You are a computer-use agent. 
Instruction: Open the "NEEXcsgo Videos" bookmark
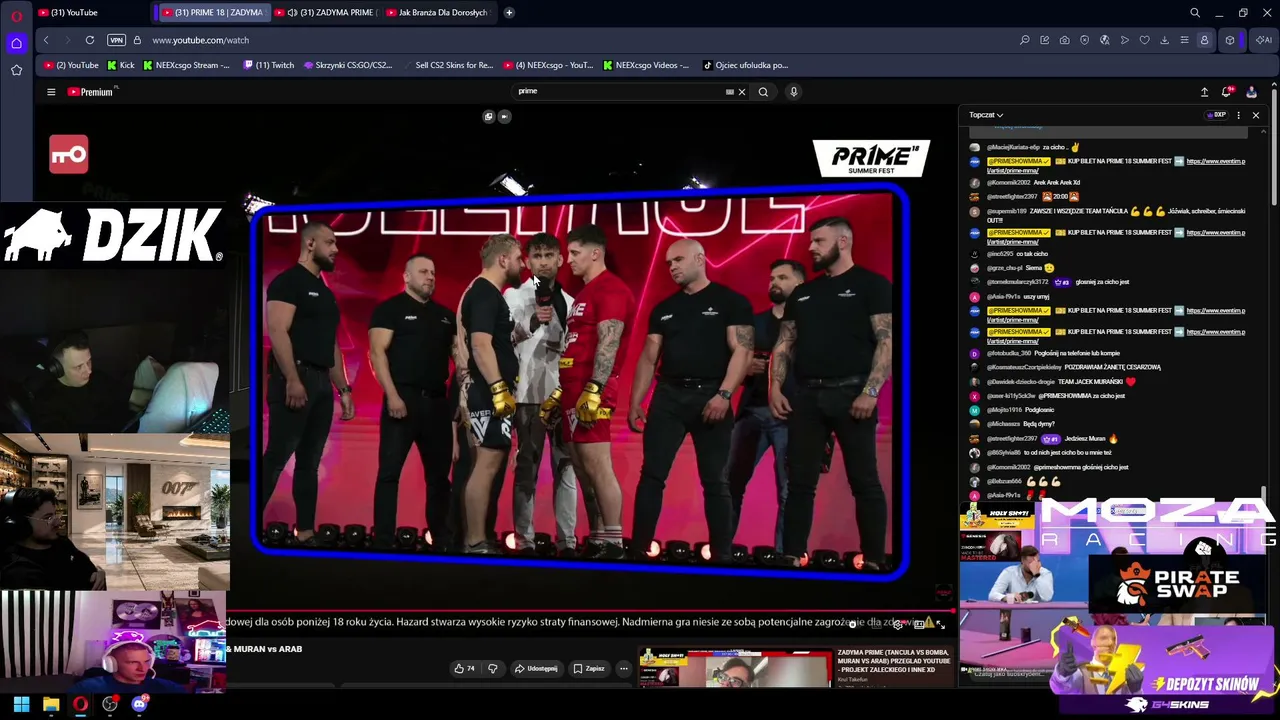646,65
